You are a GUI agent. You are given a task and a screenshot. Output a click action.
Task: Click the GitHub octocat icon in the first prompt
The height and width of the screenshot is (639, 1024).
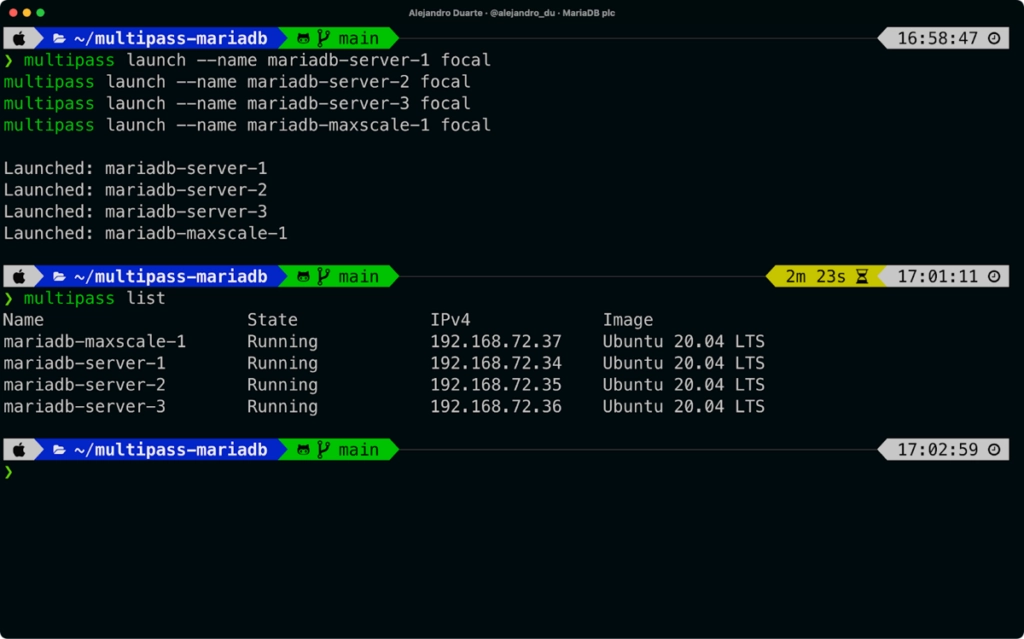tap(304, 38)
